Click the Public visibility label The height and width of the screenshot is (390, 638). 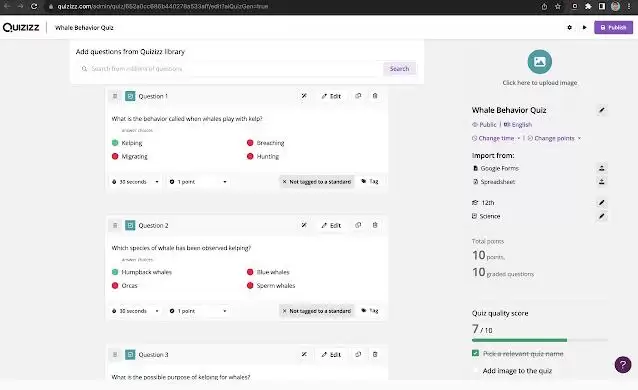(484, 125)
